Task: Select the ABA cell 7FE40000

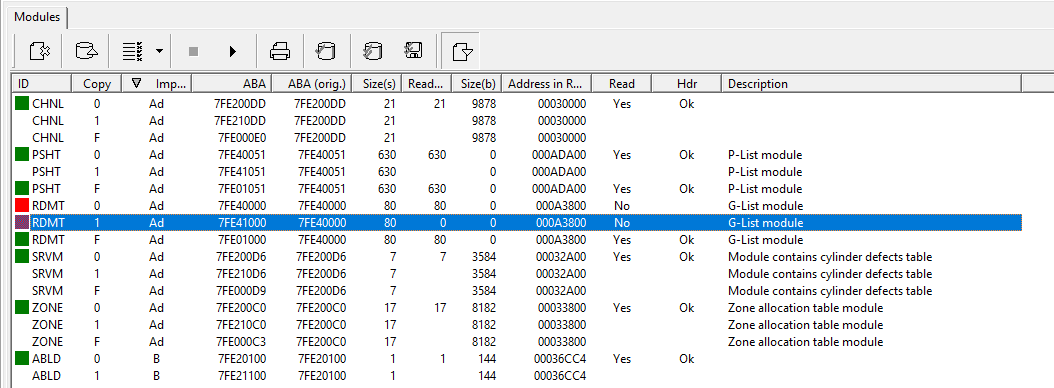Action: click(x=242, y=206)
